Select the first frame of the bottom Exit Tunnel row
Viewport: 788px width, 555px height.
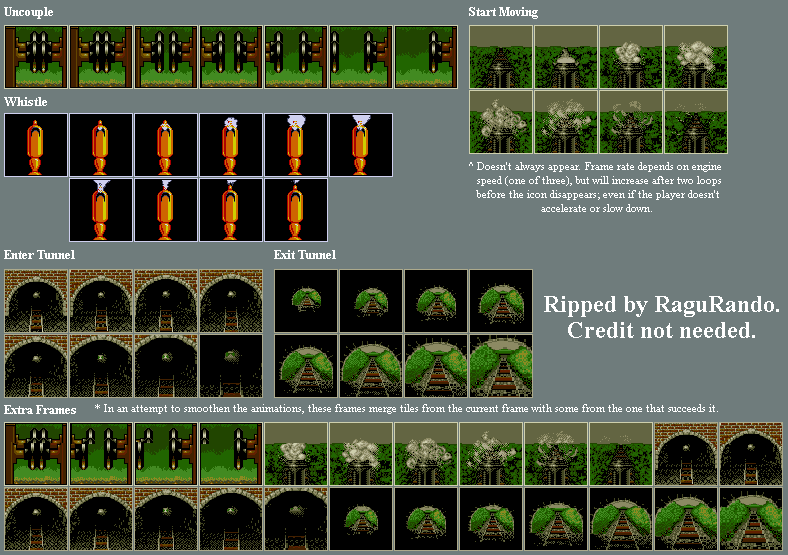coord(306,366)
